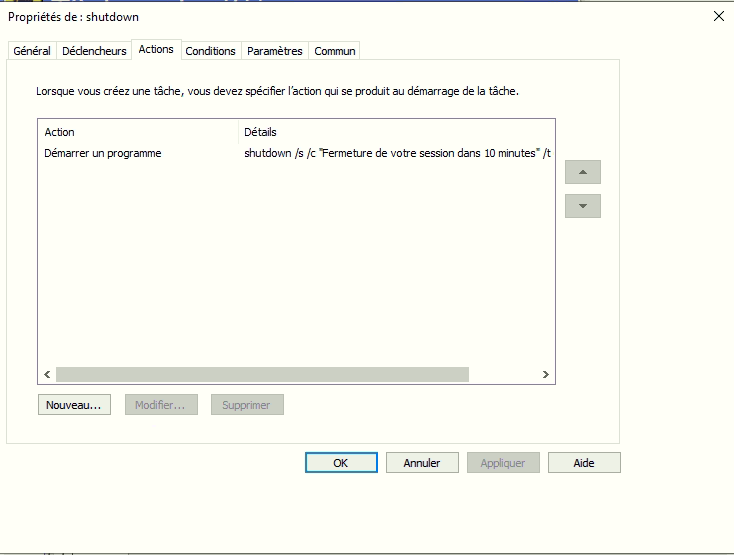This screenshot has width=734, height=555.
Task: Select the Actions tab
Action: pyautogui.click(x=156, y=49)
